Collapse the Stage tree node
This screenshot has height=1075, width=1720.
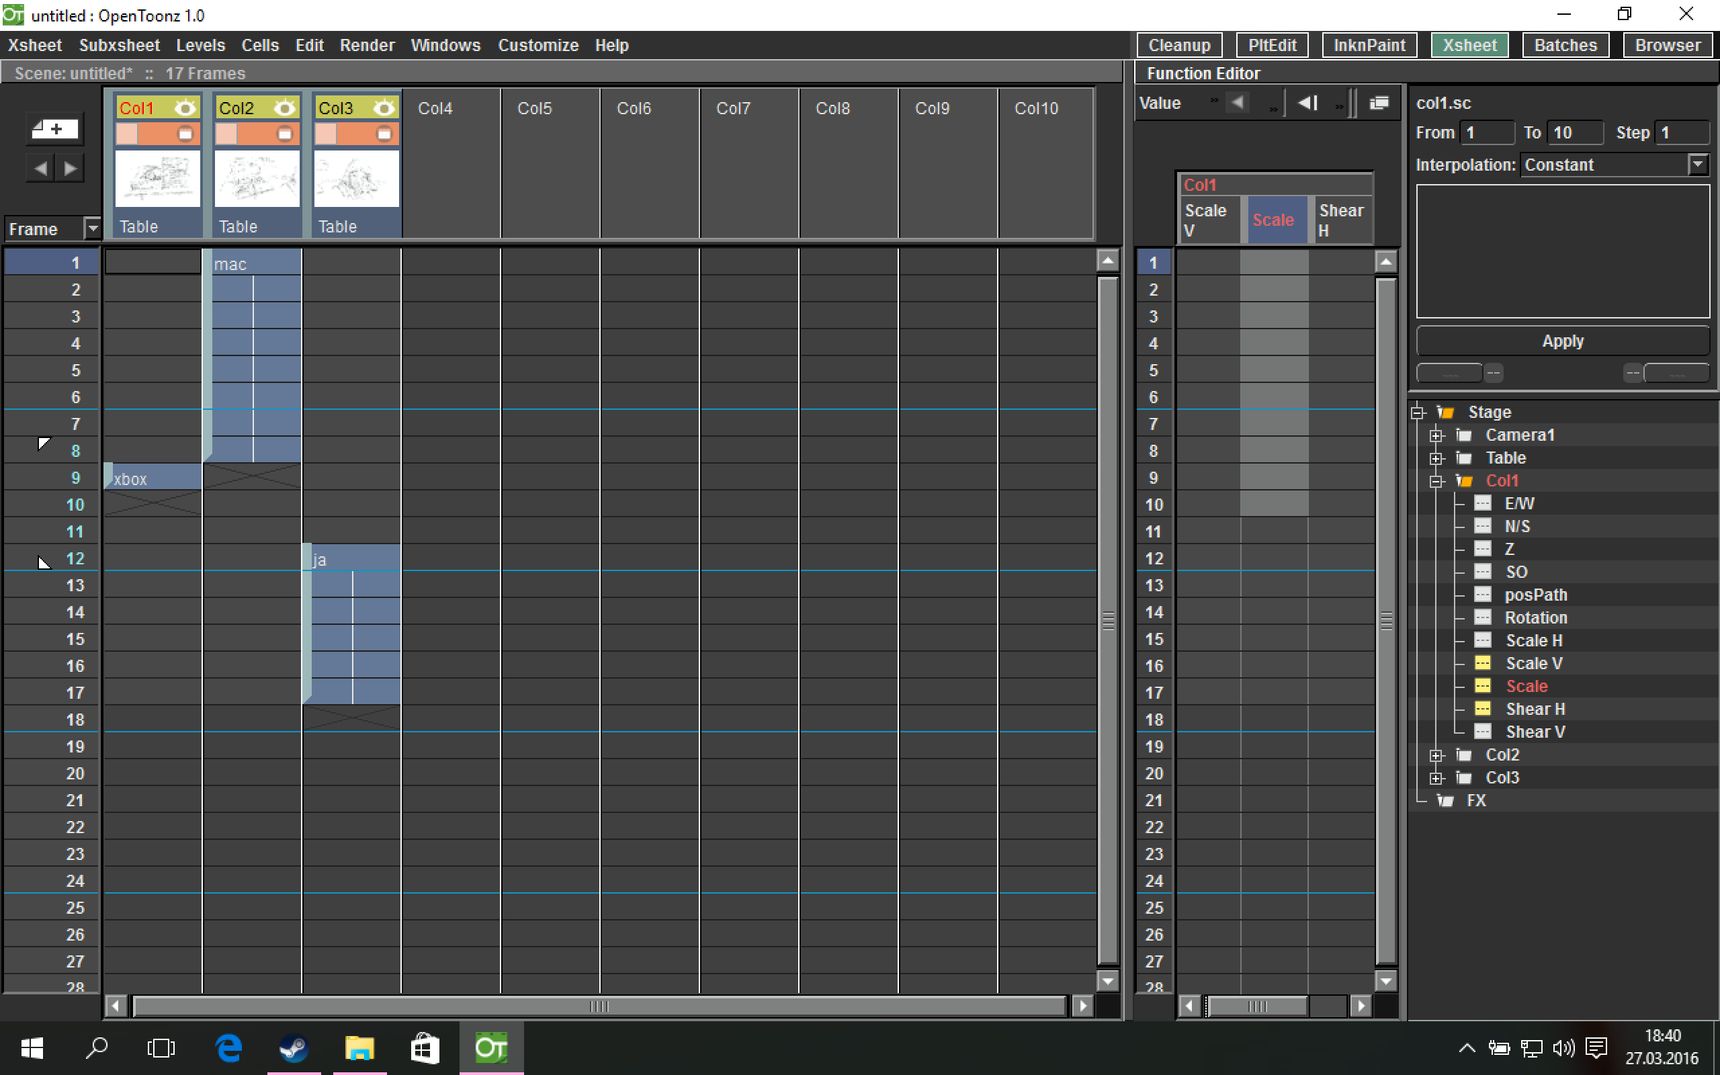coord(1418,412)
